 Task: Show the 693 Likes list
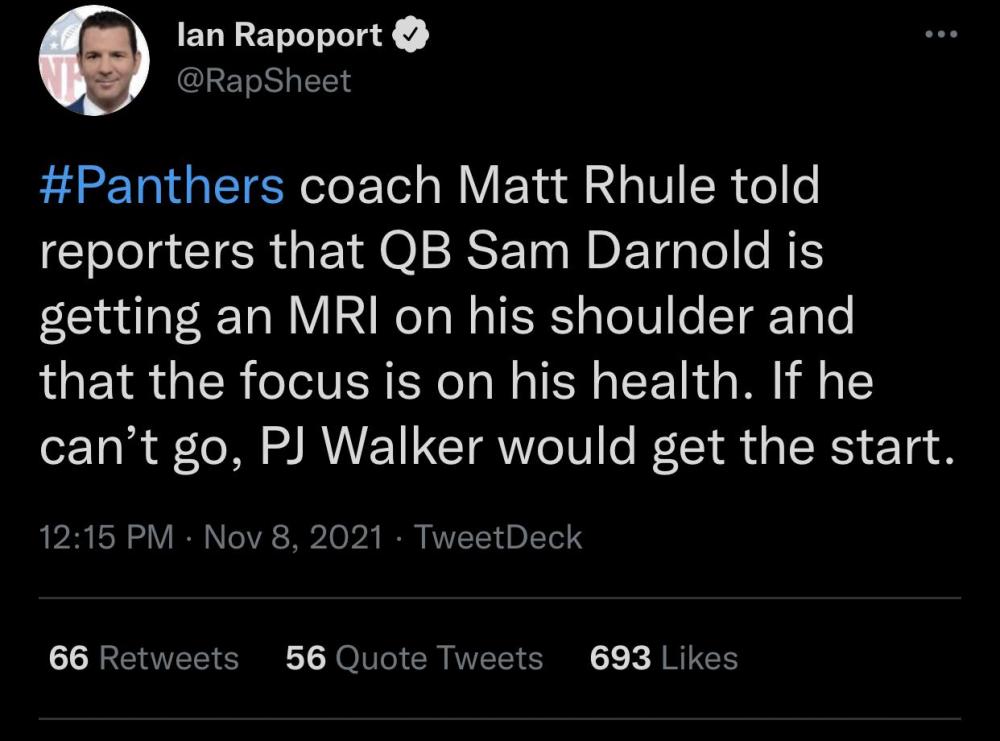pyautogui.click(x=664, y=658)
